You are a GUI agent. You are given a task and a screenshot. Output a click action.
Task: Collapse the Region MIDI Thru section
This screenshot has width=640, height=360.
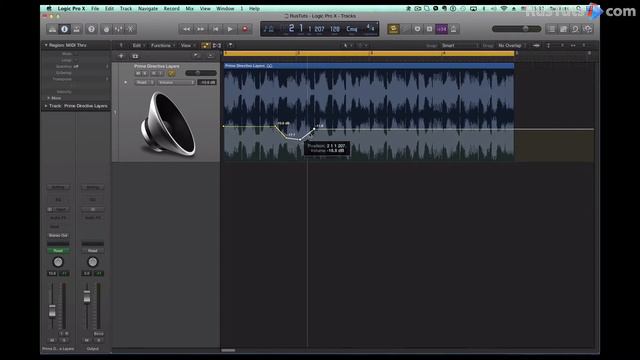(x=46, y=45)
